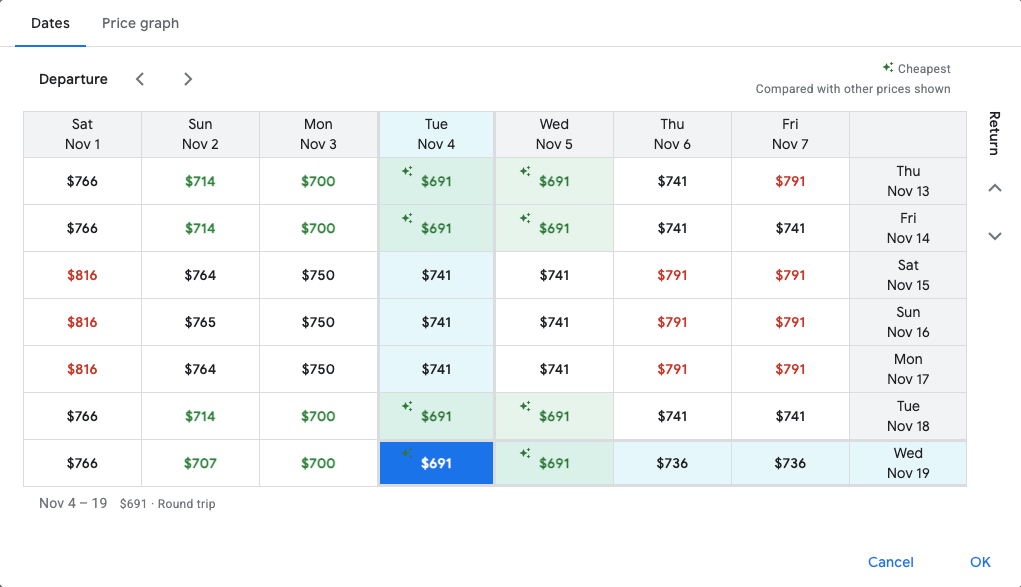Select $691 fare Wed Nov 5 returning Tue Nov 18
The height and width of the screenshot is (587, 1021).
click(x=554, y=416)
